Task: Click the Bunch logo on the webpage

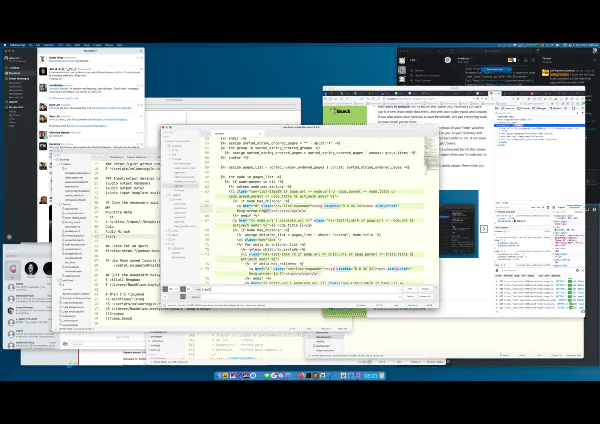Action: 340,111
